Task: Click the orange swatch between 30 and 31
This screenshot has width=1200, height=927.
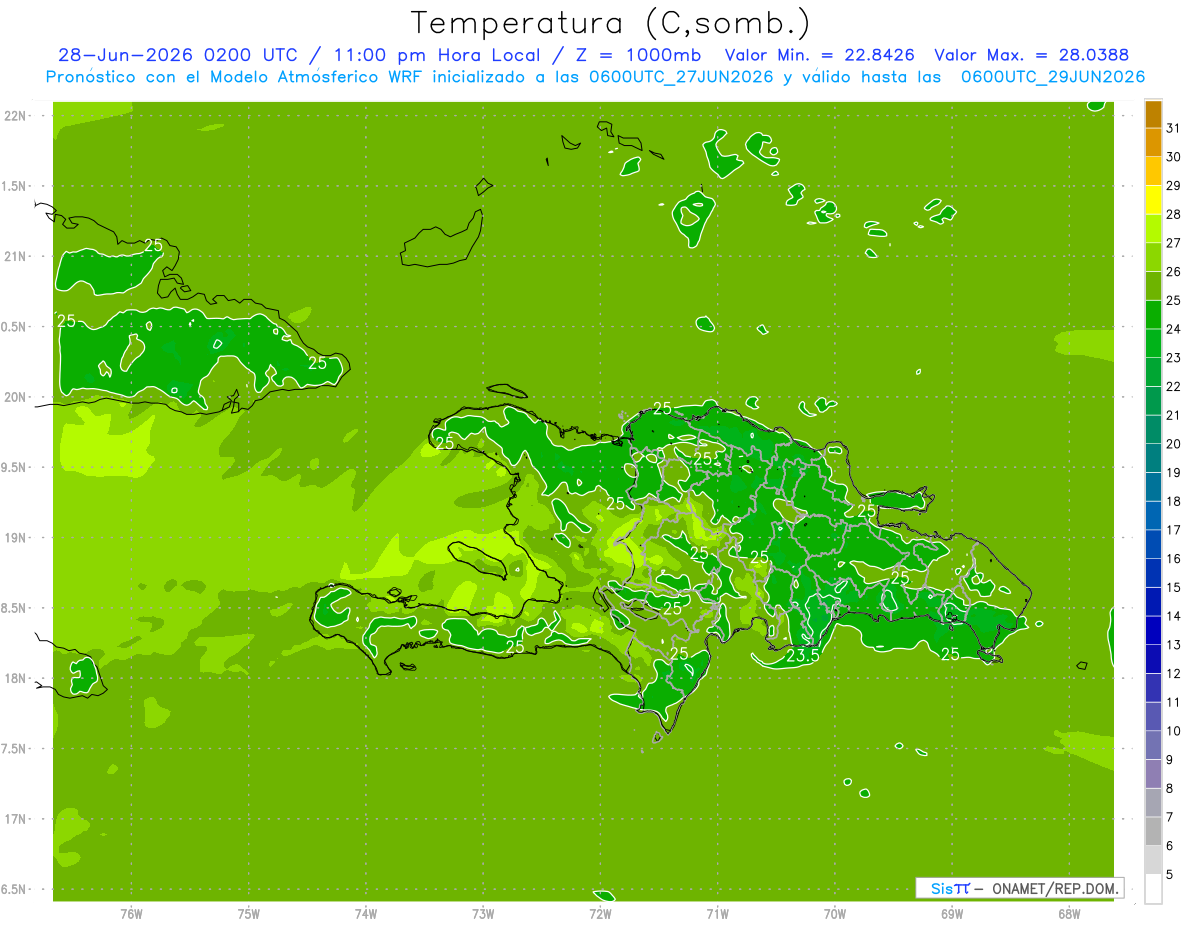Action: pyautogui.click(x=1153, y=142)
